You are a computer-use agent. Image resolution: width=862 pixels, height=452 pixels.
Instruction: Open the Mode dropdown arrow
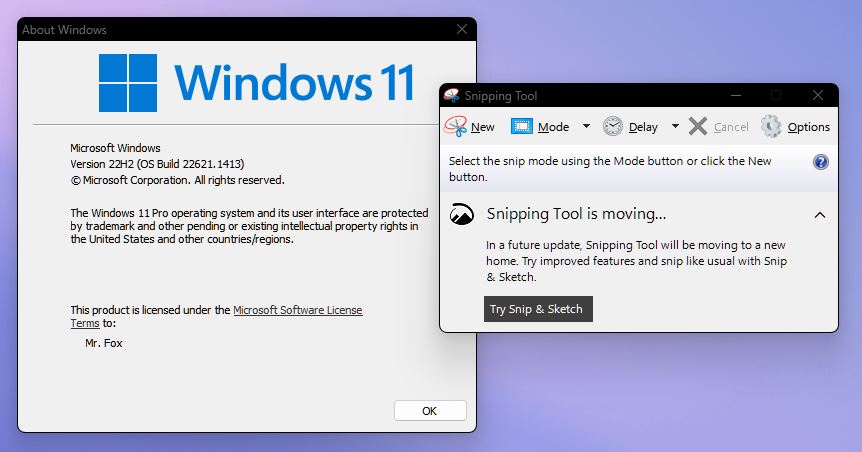click(587, 126)
